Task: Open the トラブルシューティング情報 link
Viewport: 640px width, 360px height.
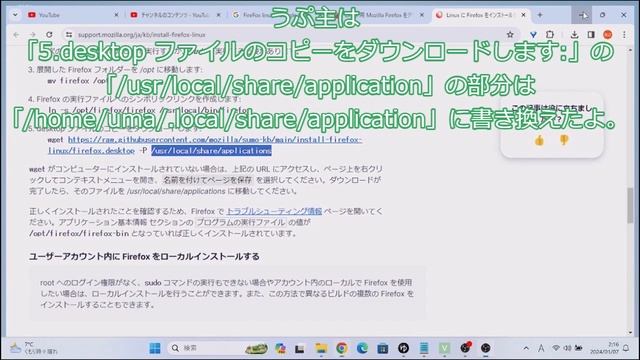Action: click(274, 211)
